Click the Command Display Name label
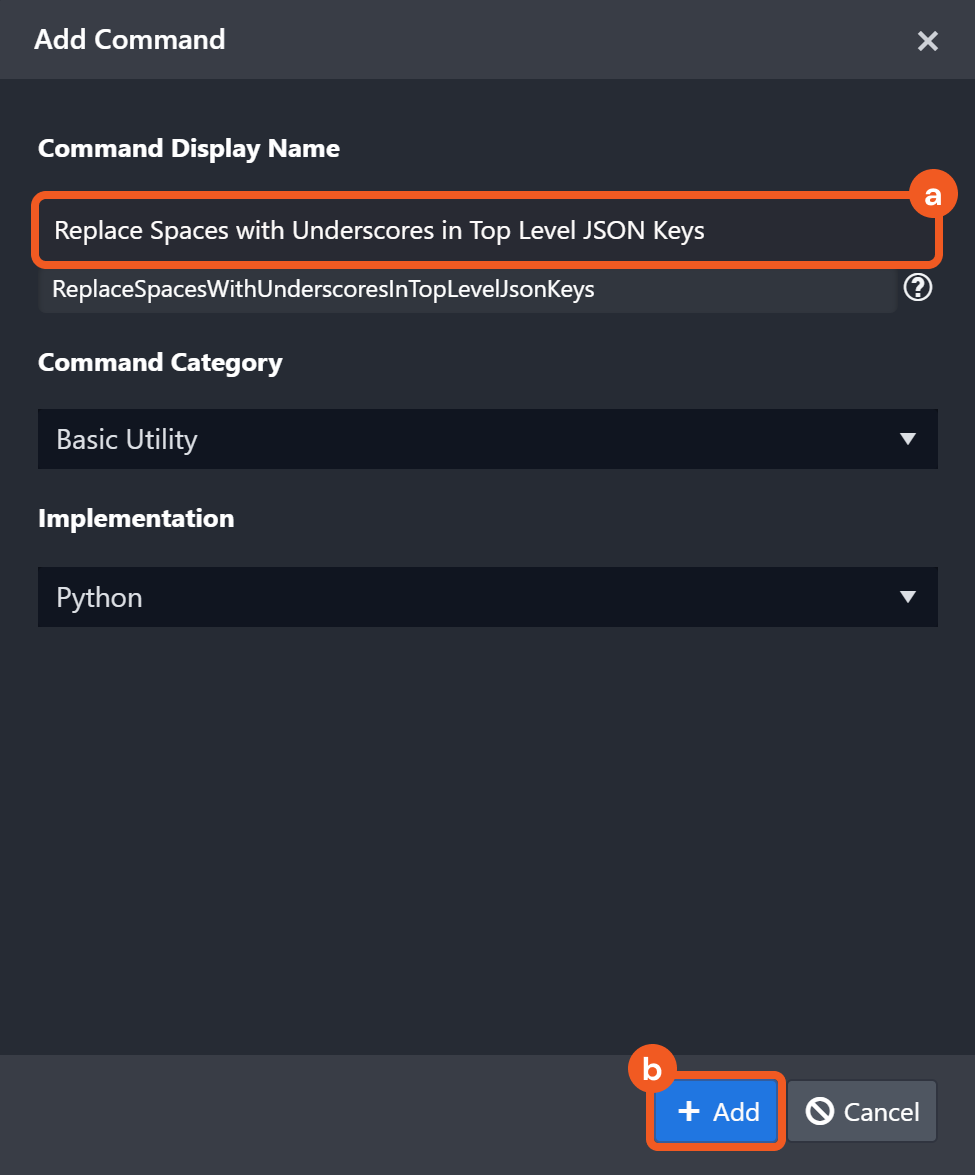The image size is (975, 1175). pos(189,149)
